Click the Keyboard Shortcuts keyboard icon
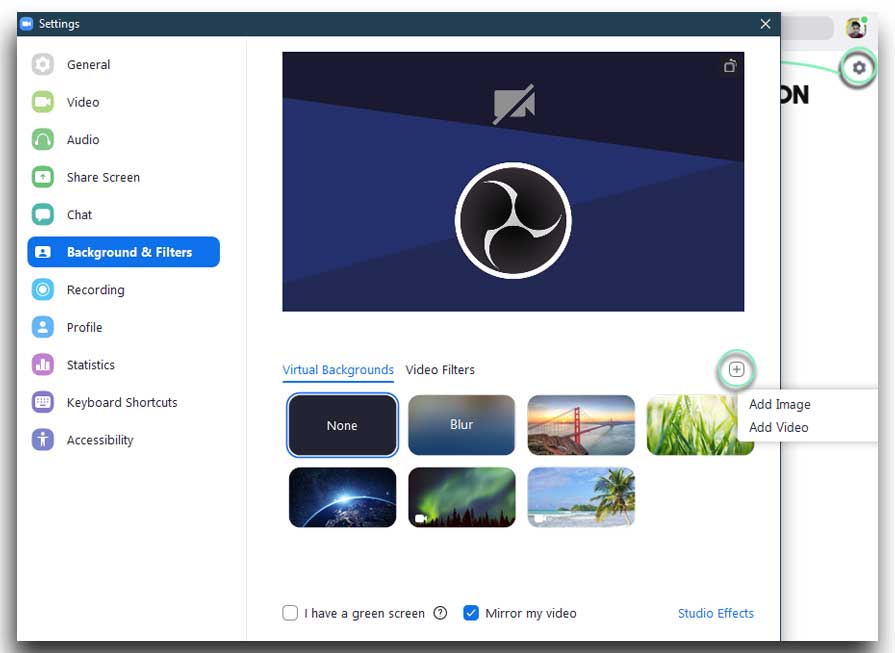The width and height of the screenshot is (895, 653). [43, 402]
